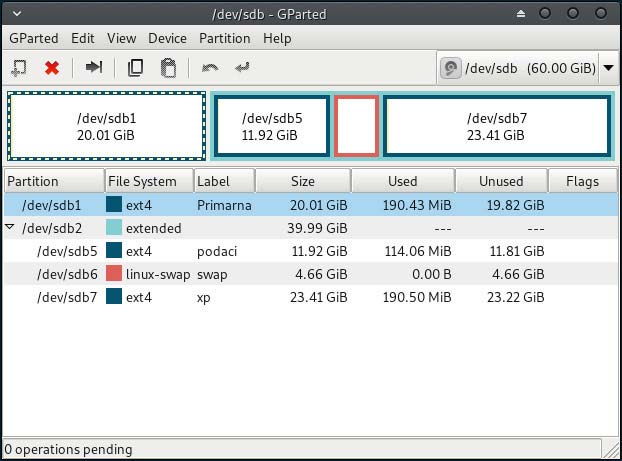622x461 pixels.
Task: Click the Undo last operation icon
Action: click(210, 68)
